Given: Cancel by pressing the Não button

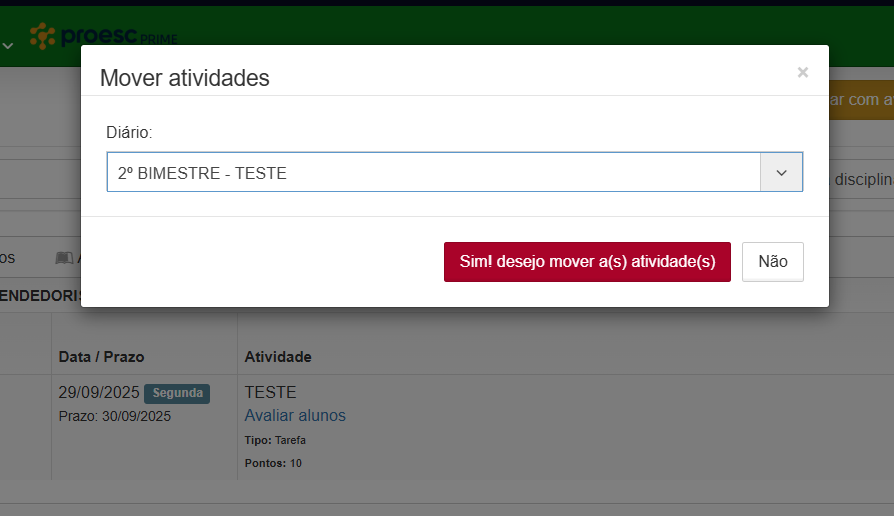Looking at the screenshot, I should 772,262.
